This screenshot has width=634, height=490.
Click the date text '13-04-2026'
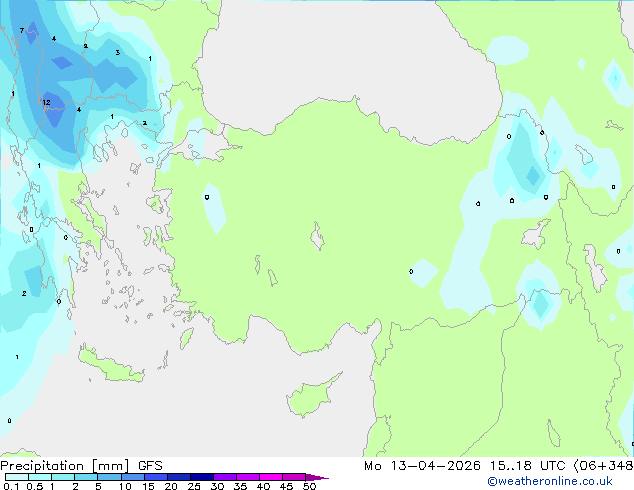(x=435, y=466)
